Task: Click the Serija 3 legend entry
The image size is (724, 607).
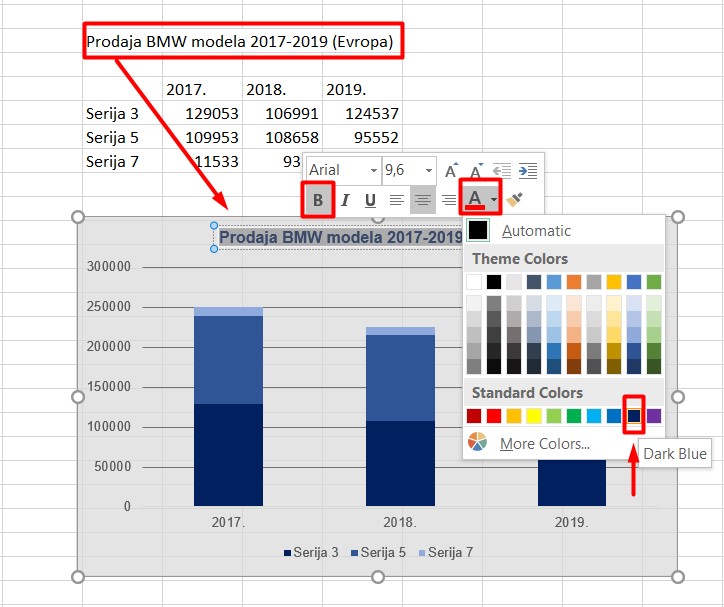Action: coord(311,552)
